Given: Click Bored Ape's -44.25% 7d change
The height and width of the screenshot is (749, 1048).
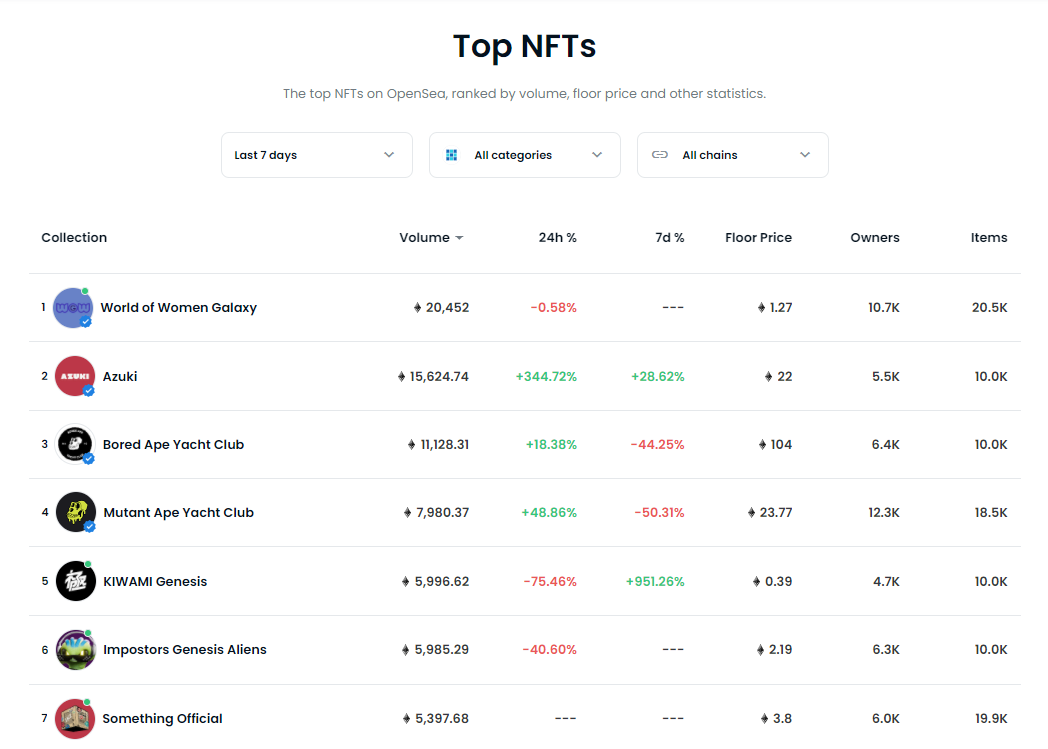Looking at the screenshot, I should tap(658, 445).
